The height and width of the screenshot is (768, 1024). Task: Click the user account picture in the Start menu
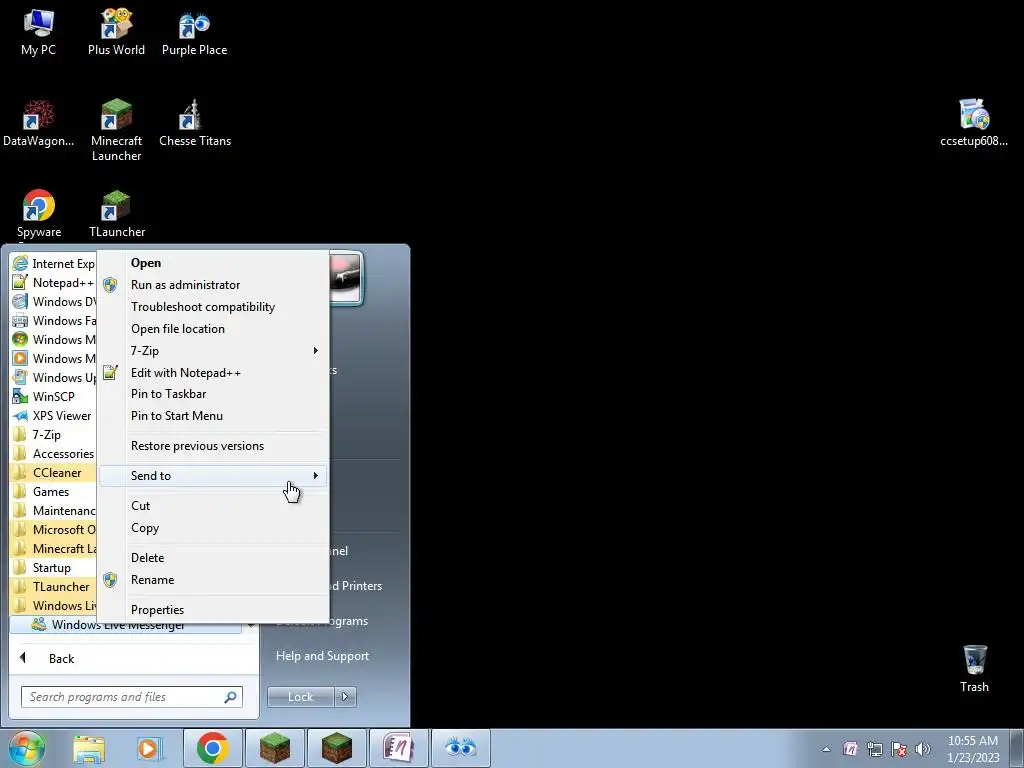pyautogui.click(x=345, y=277)
